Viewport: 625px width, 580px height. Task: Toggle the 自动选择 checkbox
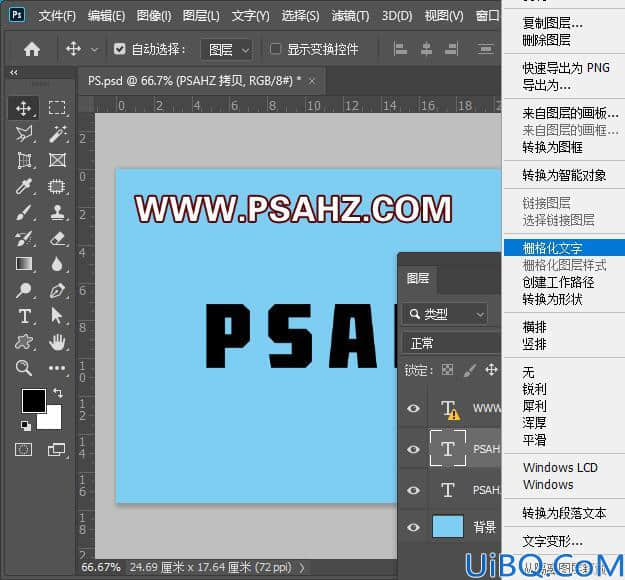pos(120,49)
